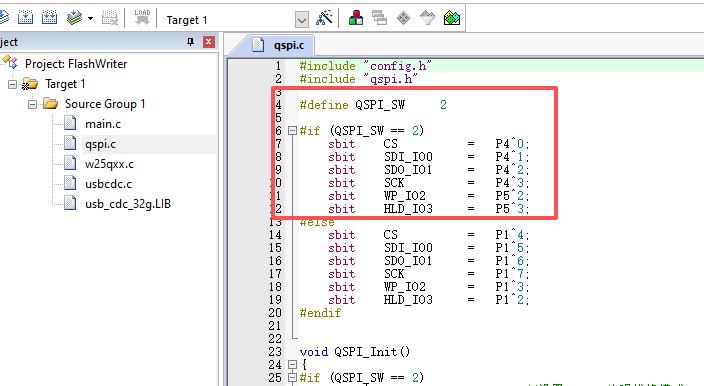Open the Target 1 selection dropdown
The image size is (704, 386).
(302, 20)
